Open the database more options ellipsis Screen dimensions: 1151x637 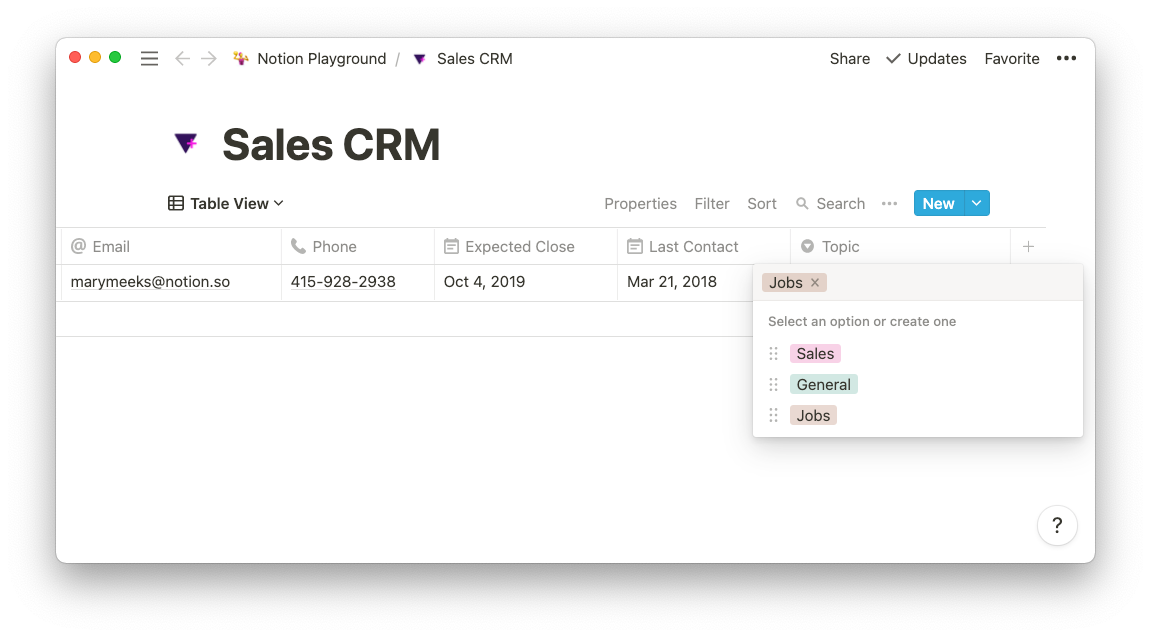tap(890, 203)
